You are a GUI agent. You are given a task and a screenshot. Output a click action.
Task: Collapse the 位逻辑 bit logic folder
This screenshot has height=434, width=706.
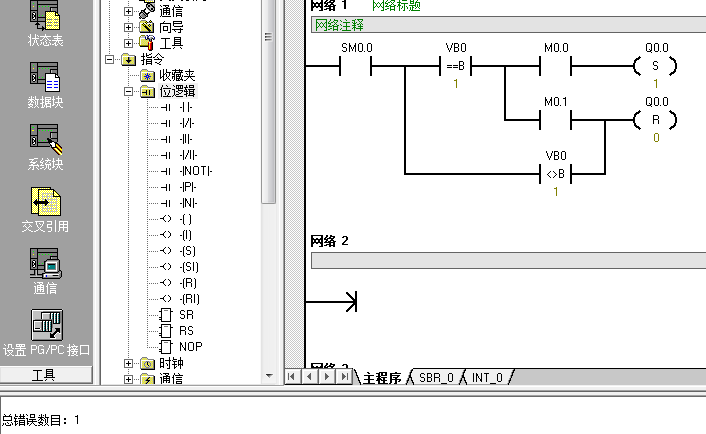128,91
